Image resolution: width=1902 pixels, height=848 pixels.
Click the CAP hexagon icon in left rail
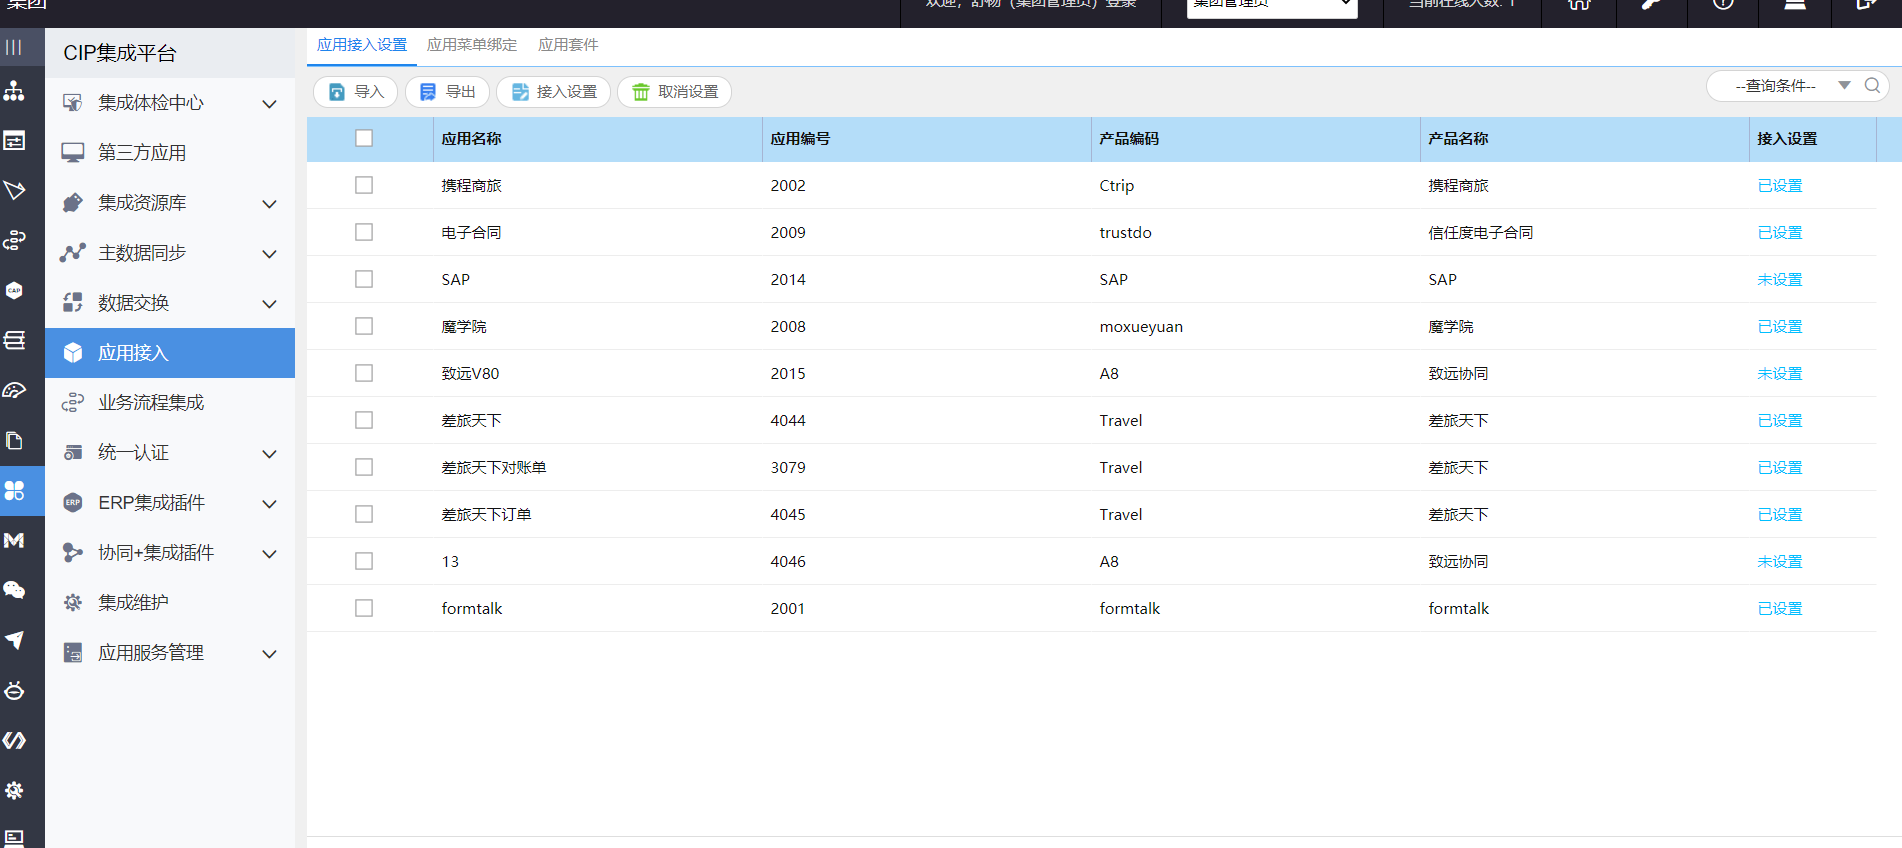(14, 291)
